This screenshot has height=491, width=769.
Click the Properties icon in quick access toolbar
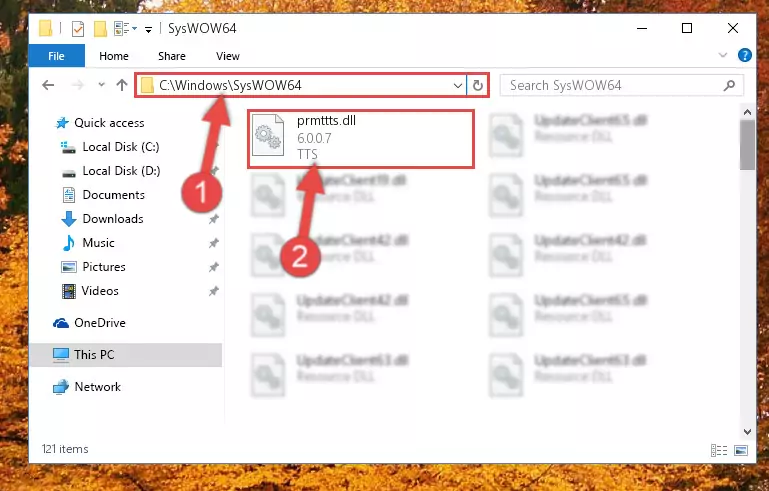[x=77, y=29]
